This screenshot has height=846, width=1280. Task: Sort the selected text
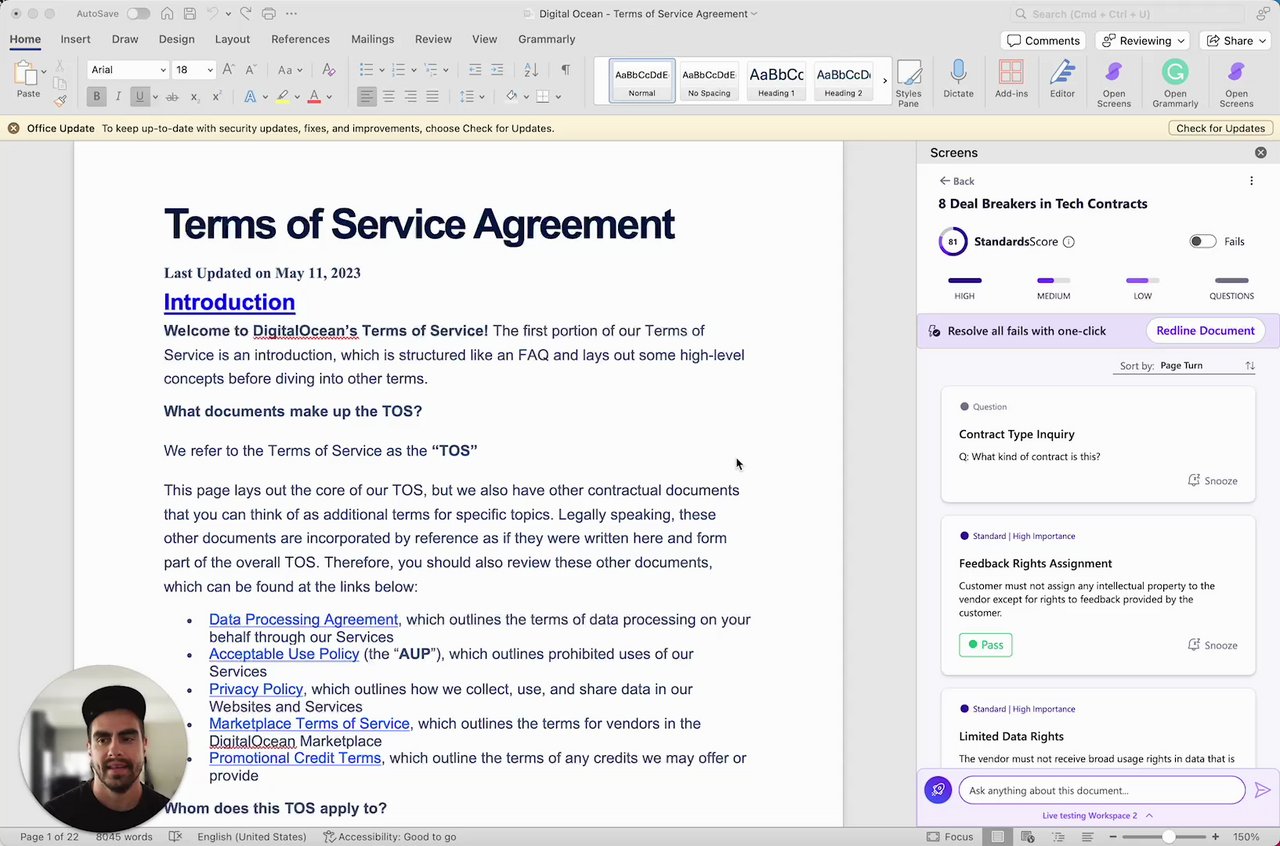point(531,70)
